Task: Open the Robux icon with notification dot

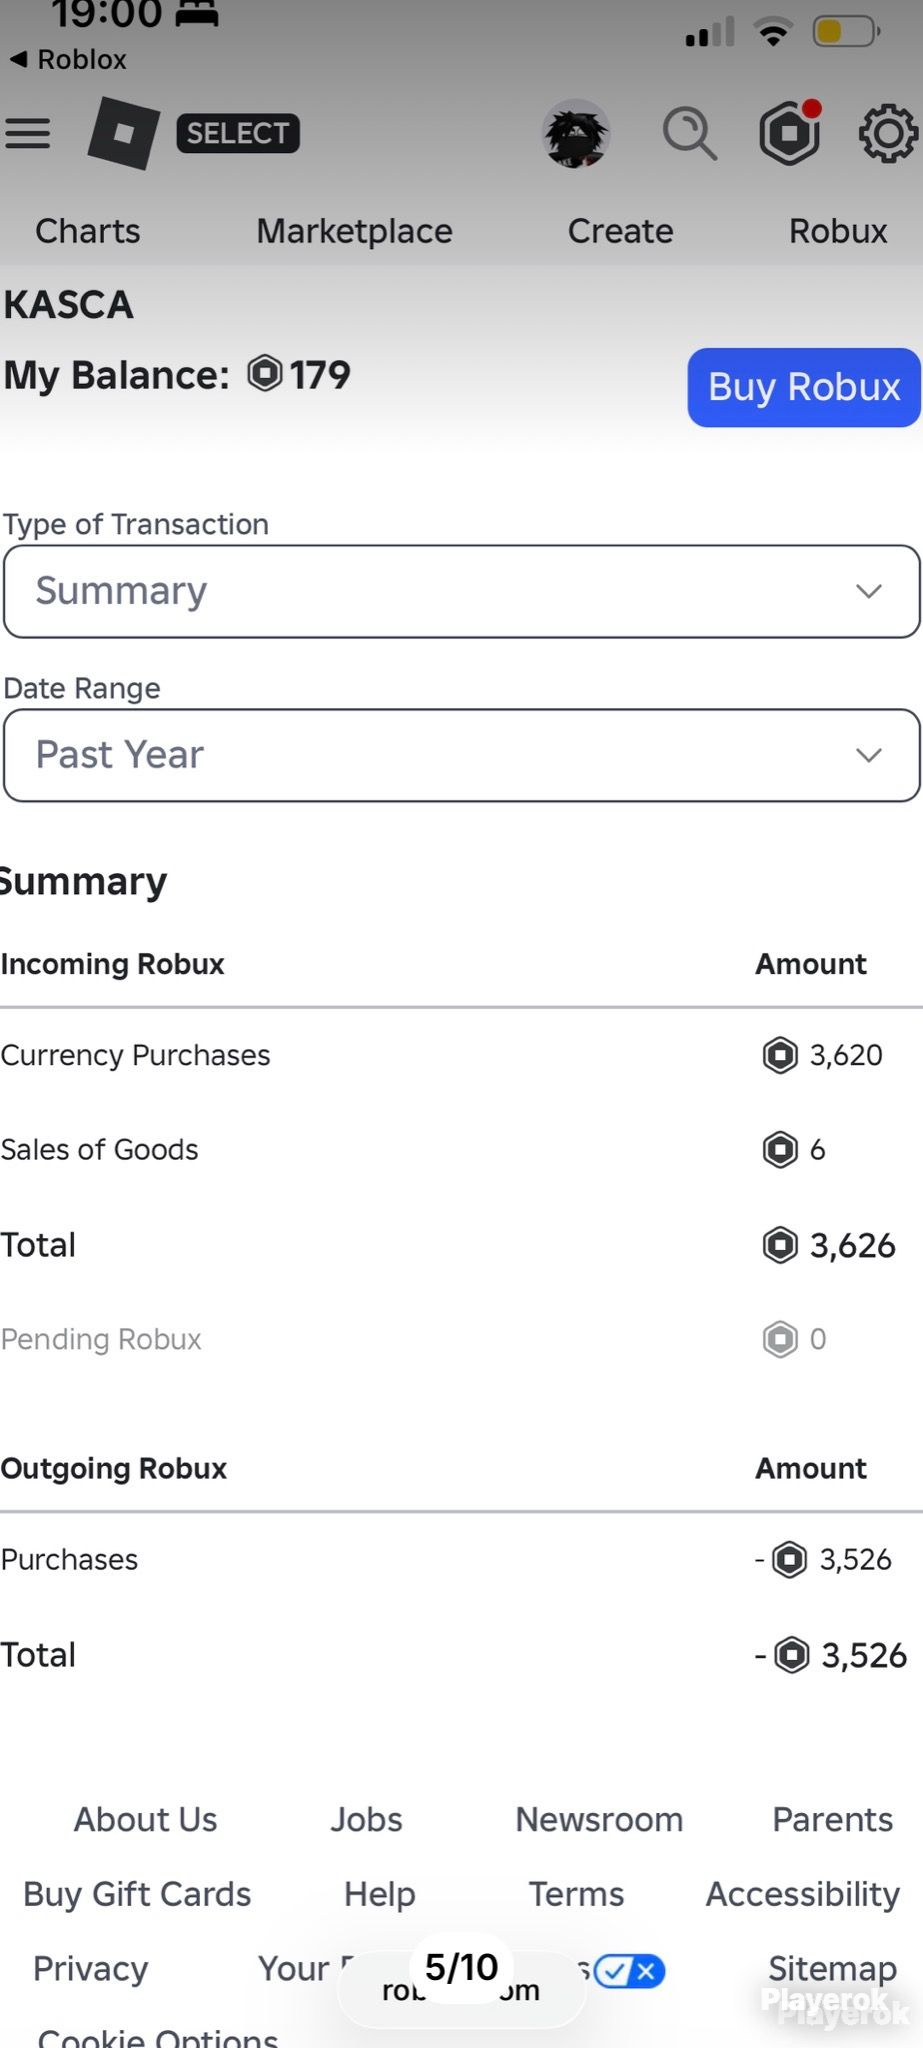Action: tap(790, 132)
